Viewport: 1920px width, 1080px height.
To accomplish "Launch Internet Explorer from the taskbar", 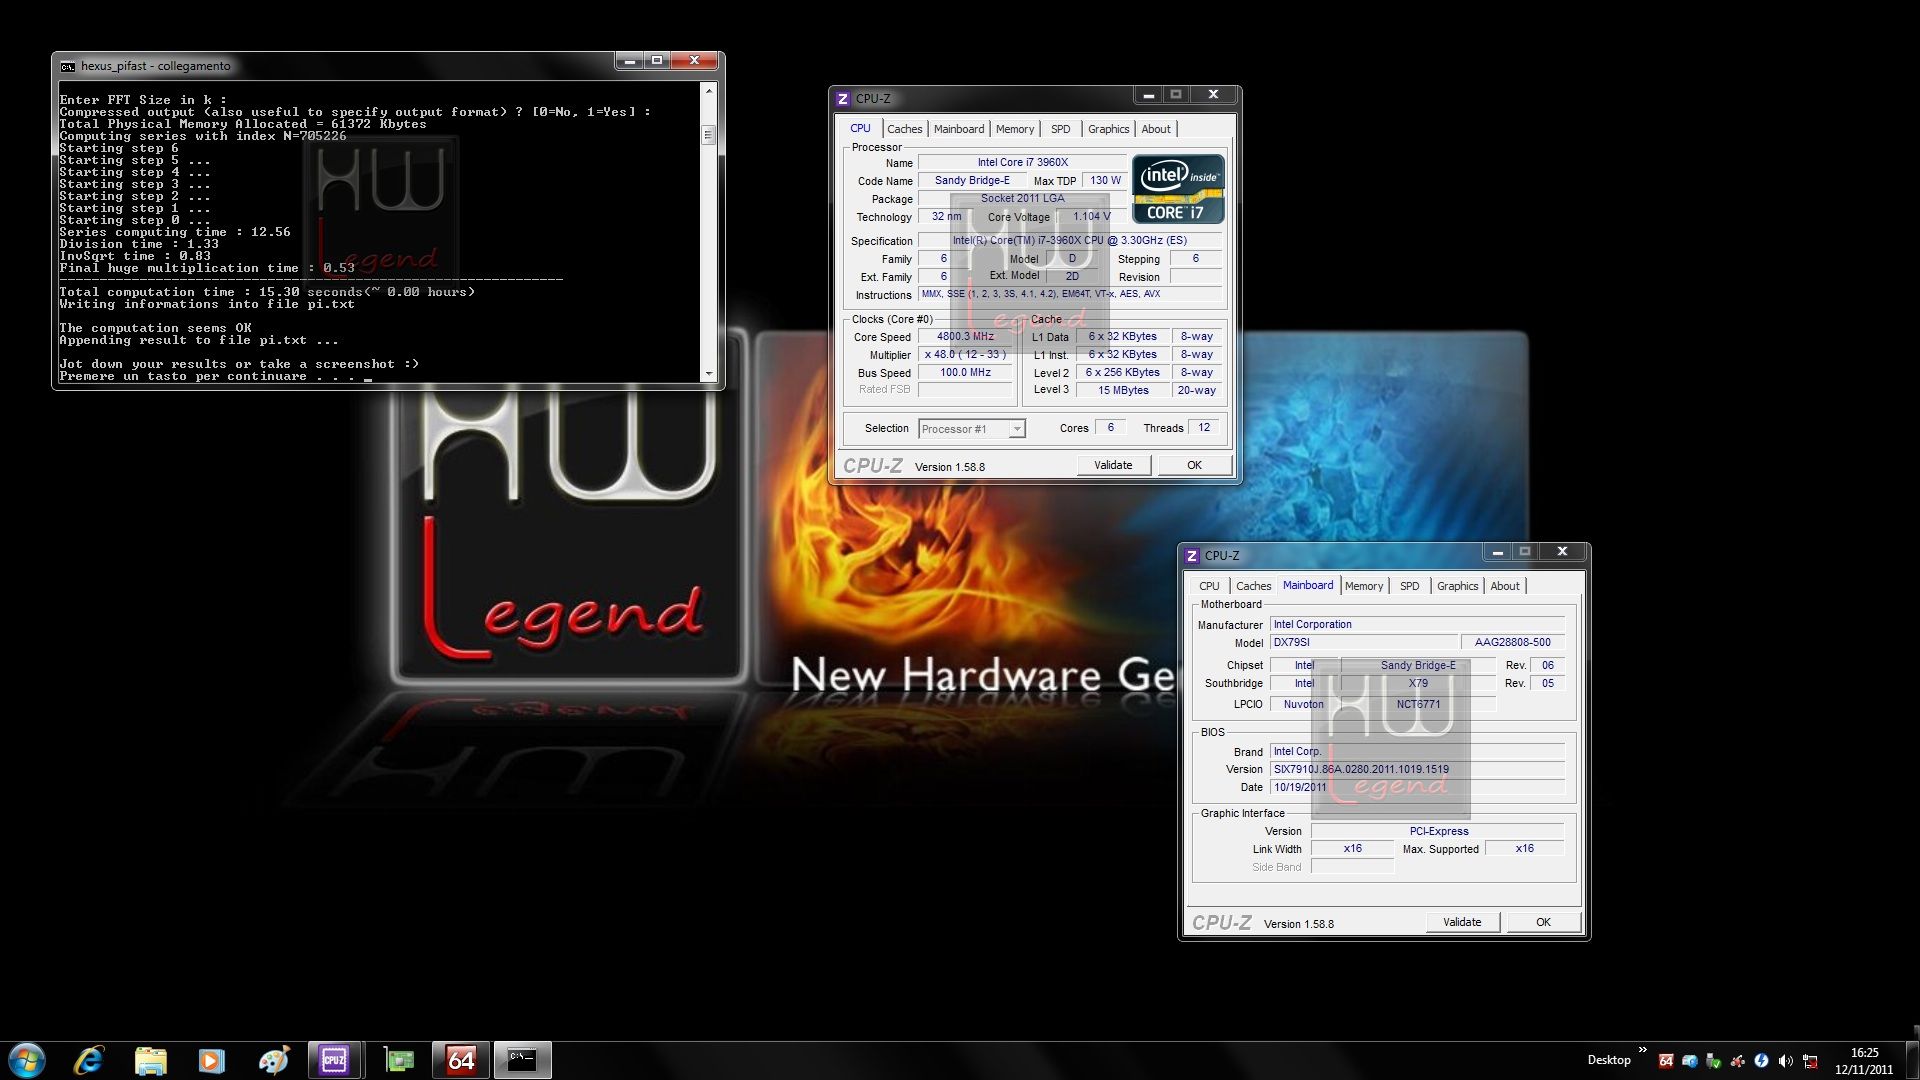I will point(89,1060).
